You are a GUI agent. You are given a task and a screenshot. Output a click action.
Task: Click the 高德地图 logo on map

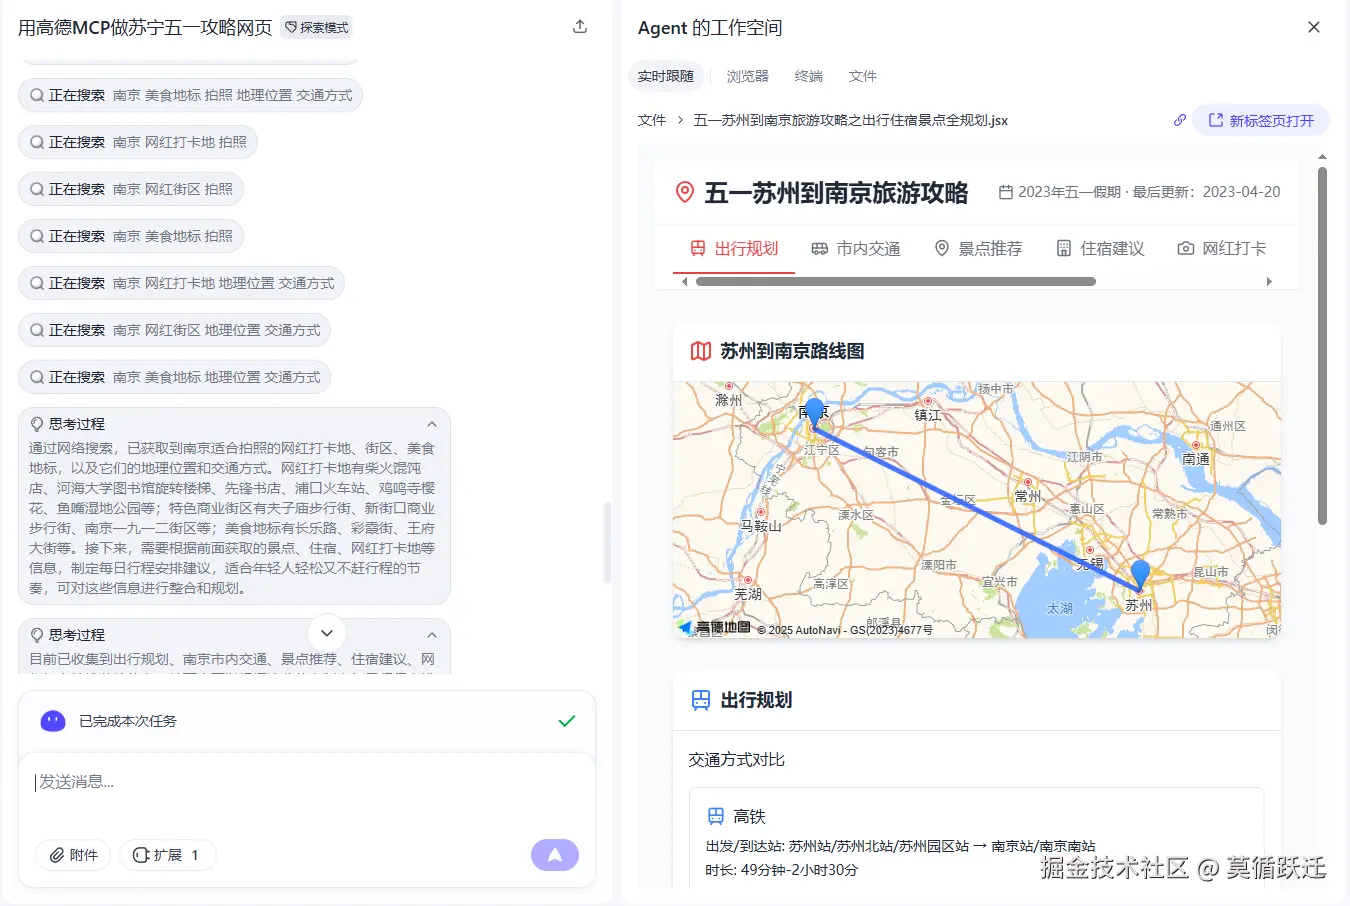[715, 627]
